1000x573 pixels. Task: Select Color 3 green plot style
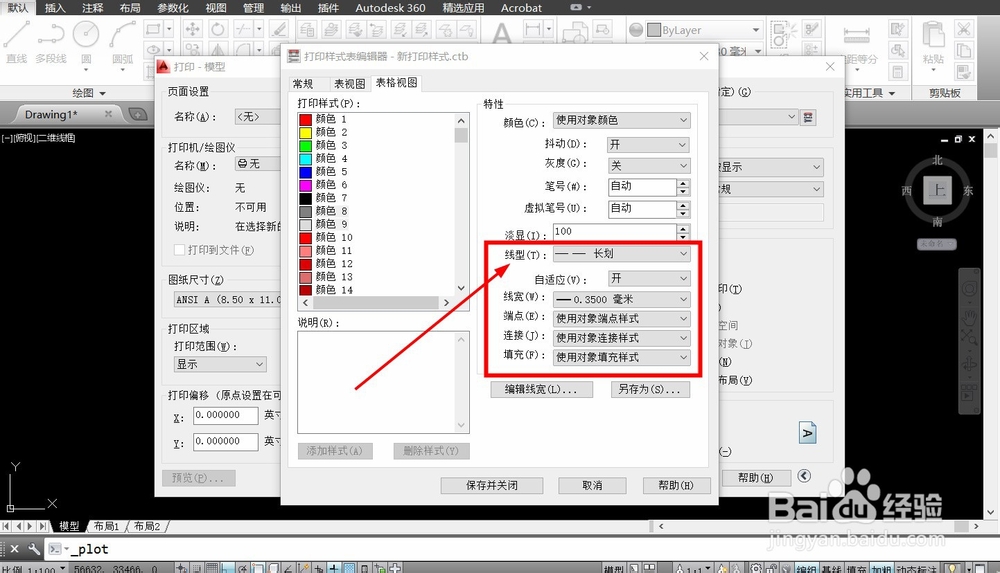pyautogui.click(x=323, y=145)
